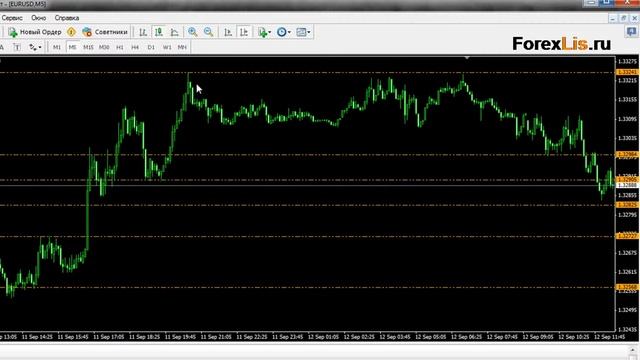Click the 1.32495 price axis label
The image size is (640, 360).
pyautogui.click(x=627, y=310)
